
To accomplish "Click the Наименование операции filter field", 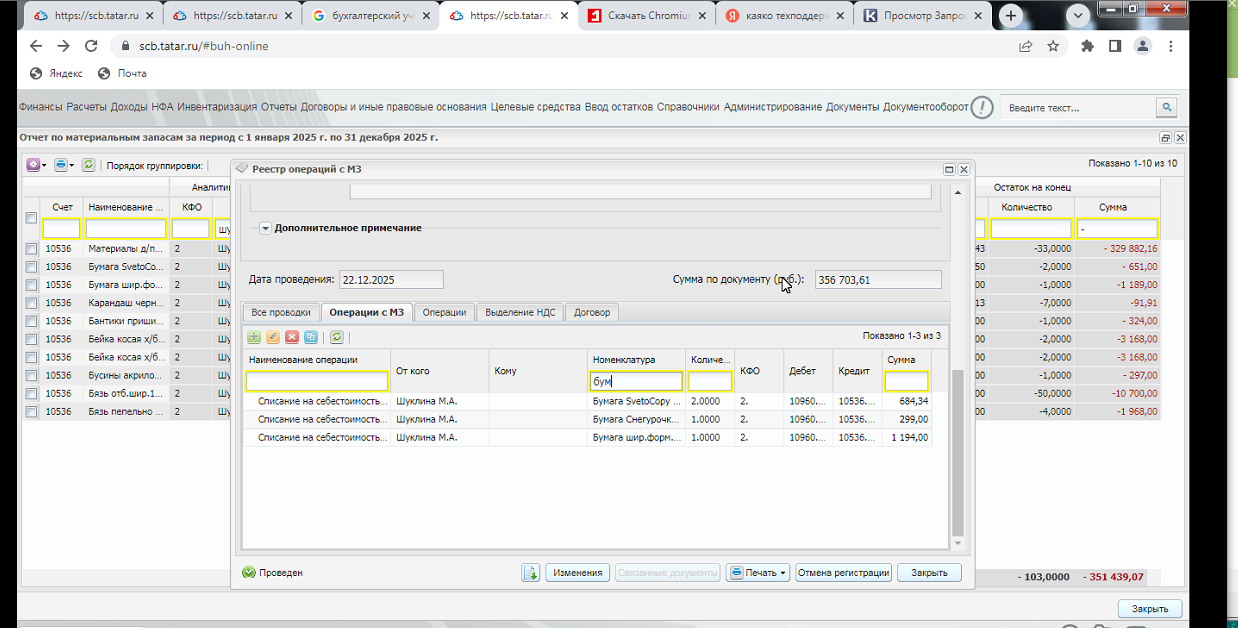I will [x=317, y=381].
